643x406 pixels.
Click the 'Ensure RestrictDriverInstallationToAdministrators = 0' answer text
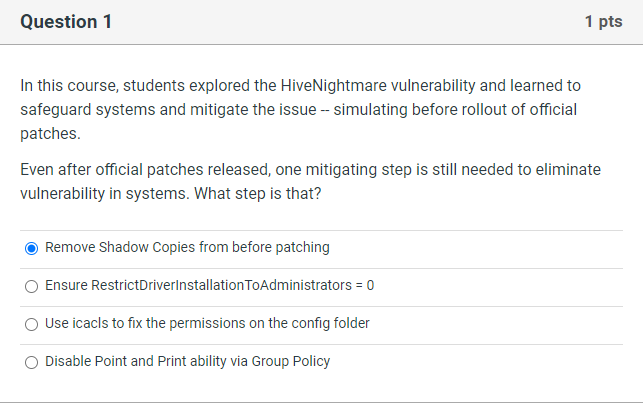pos(209,286)
